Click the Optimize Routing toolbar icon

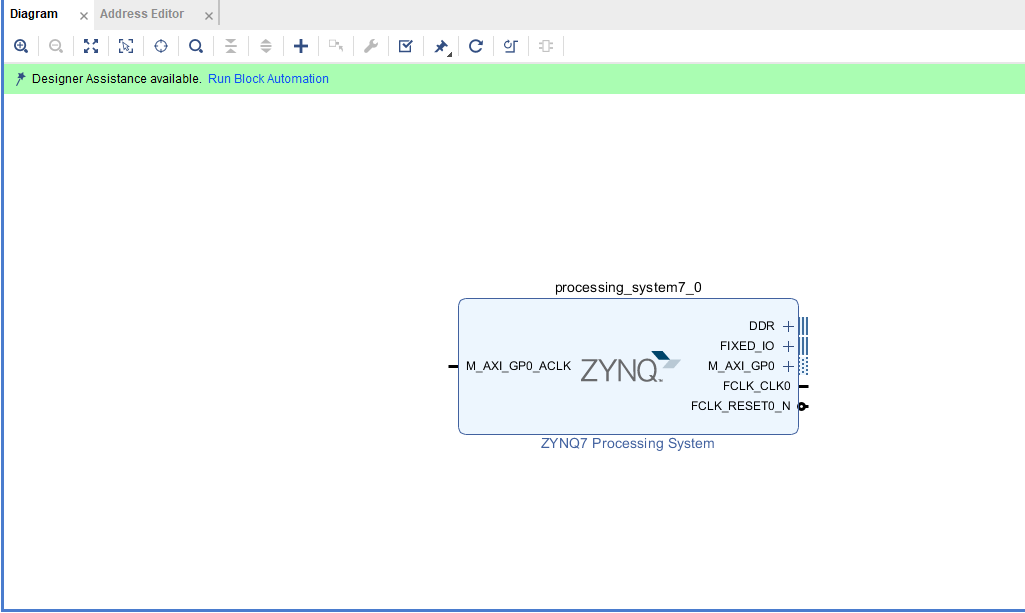pyautogui.click(x=511, y=46)
